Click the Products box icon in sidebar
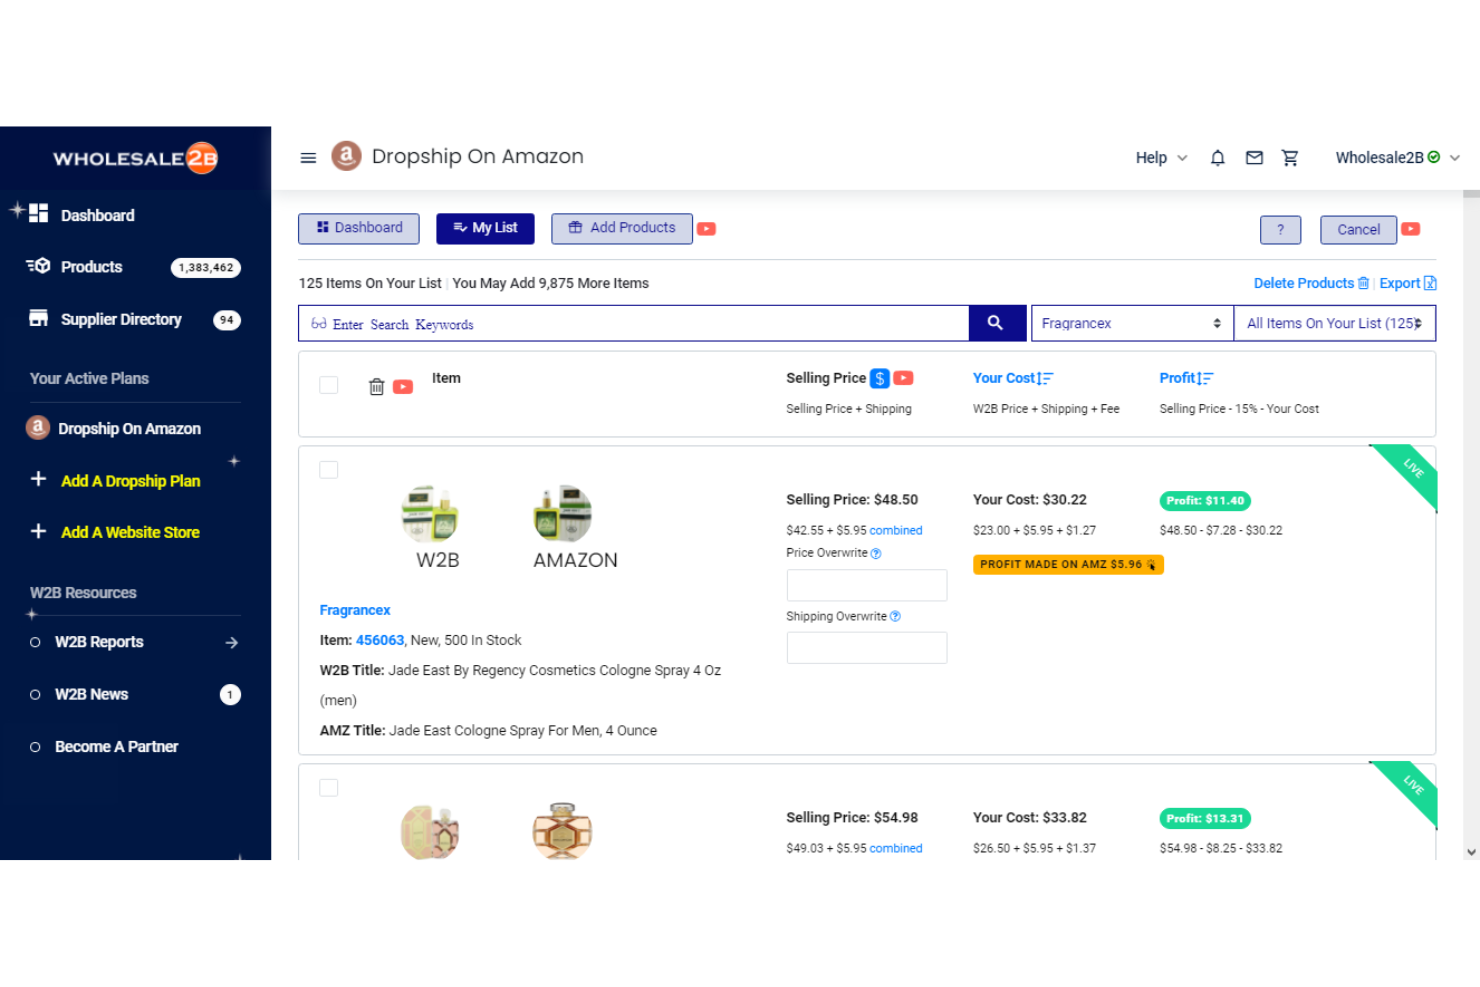1480x987 pixels. click(39, 266)
